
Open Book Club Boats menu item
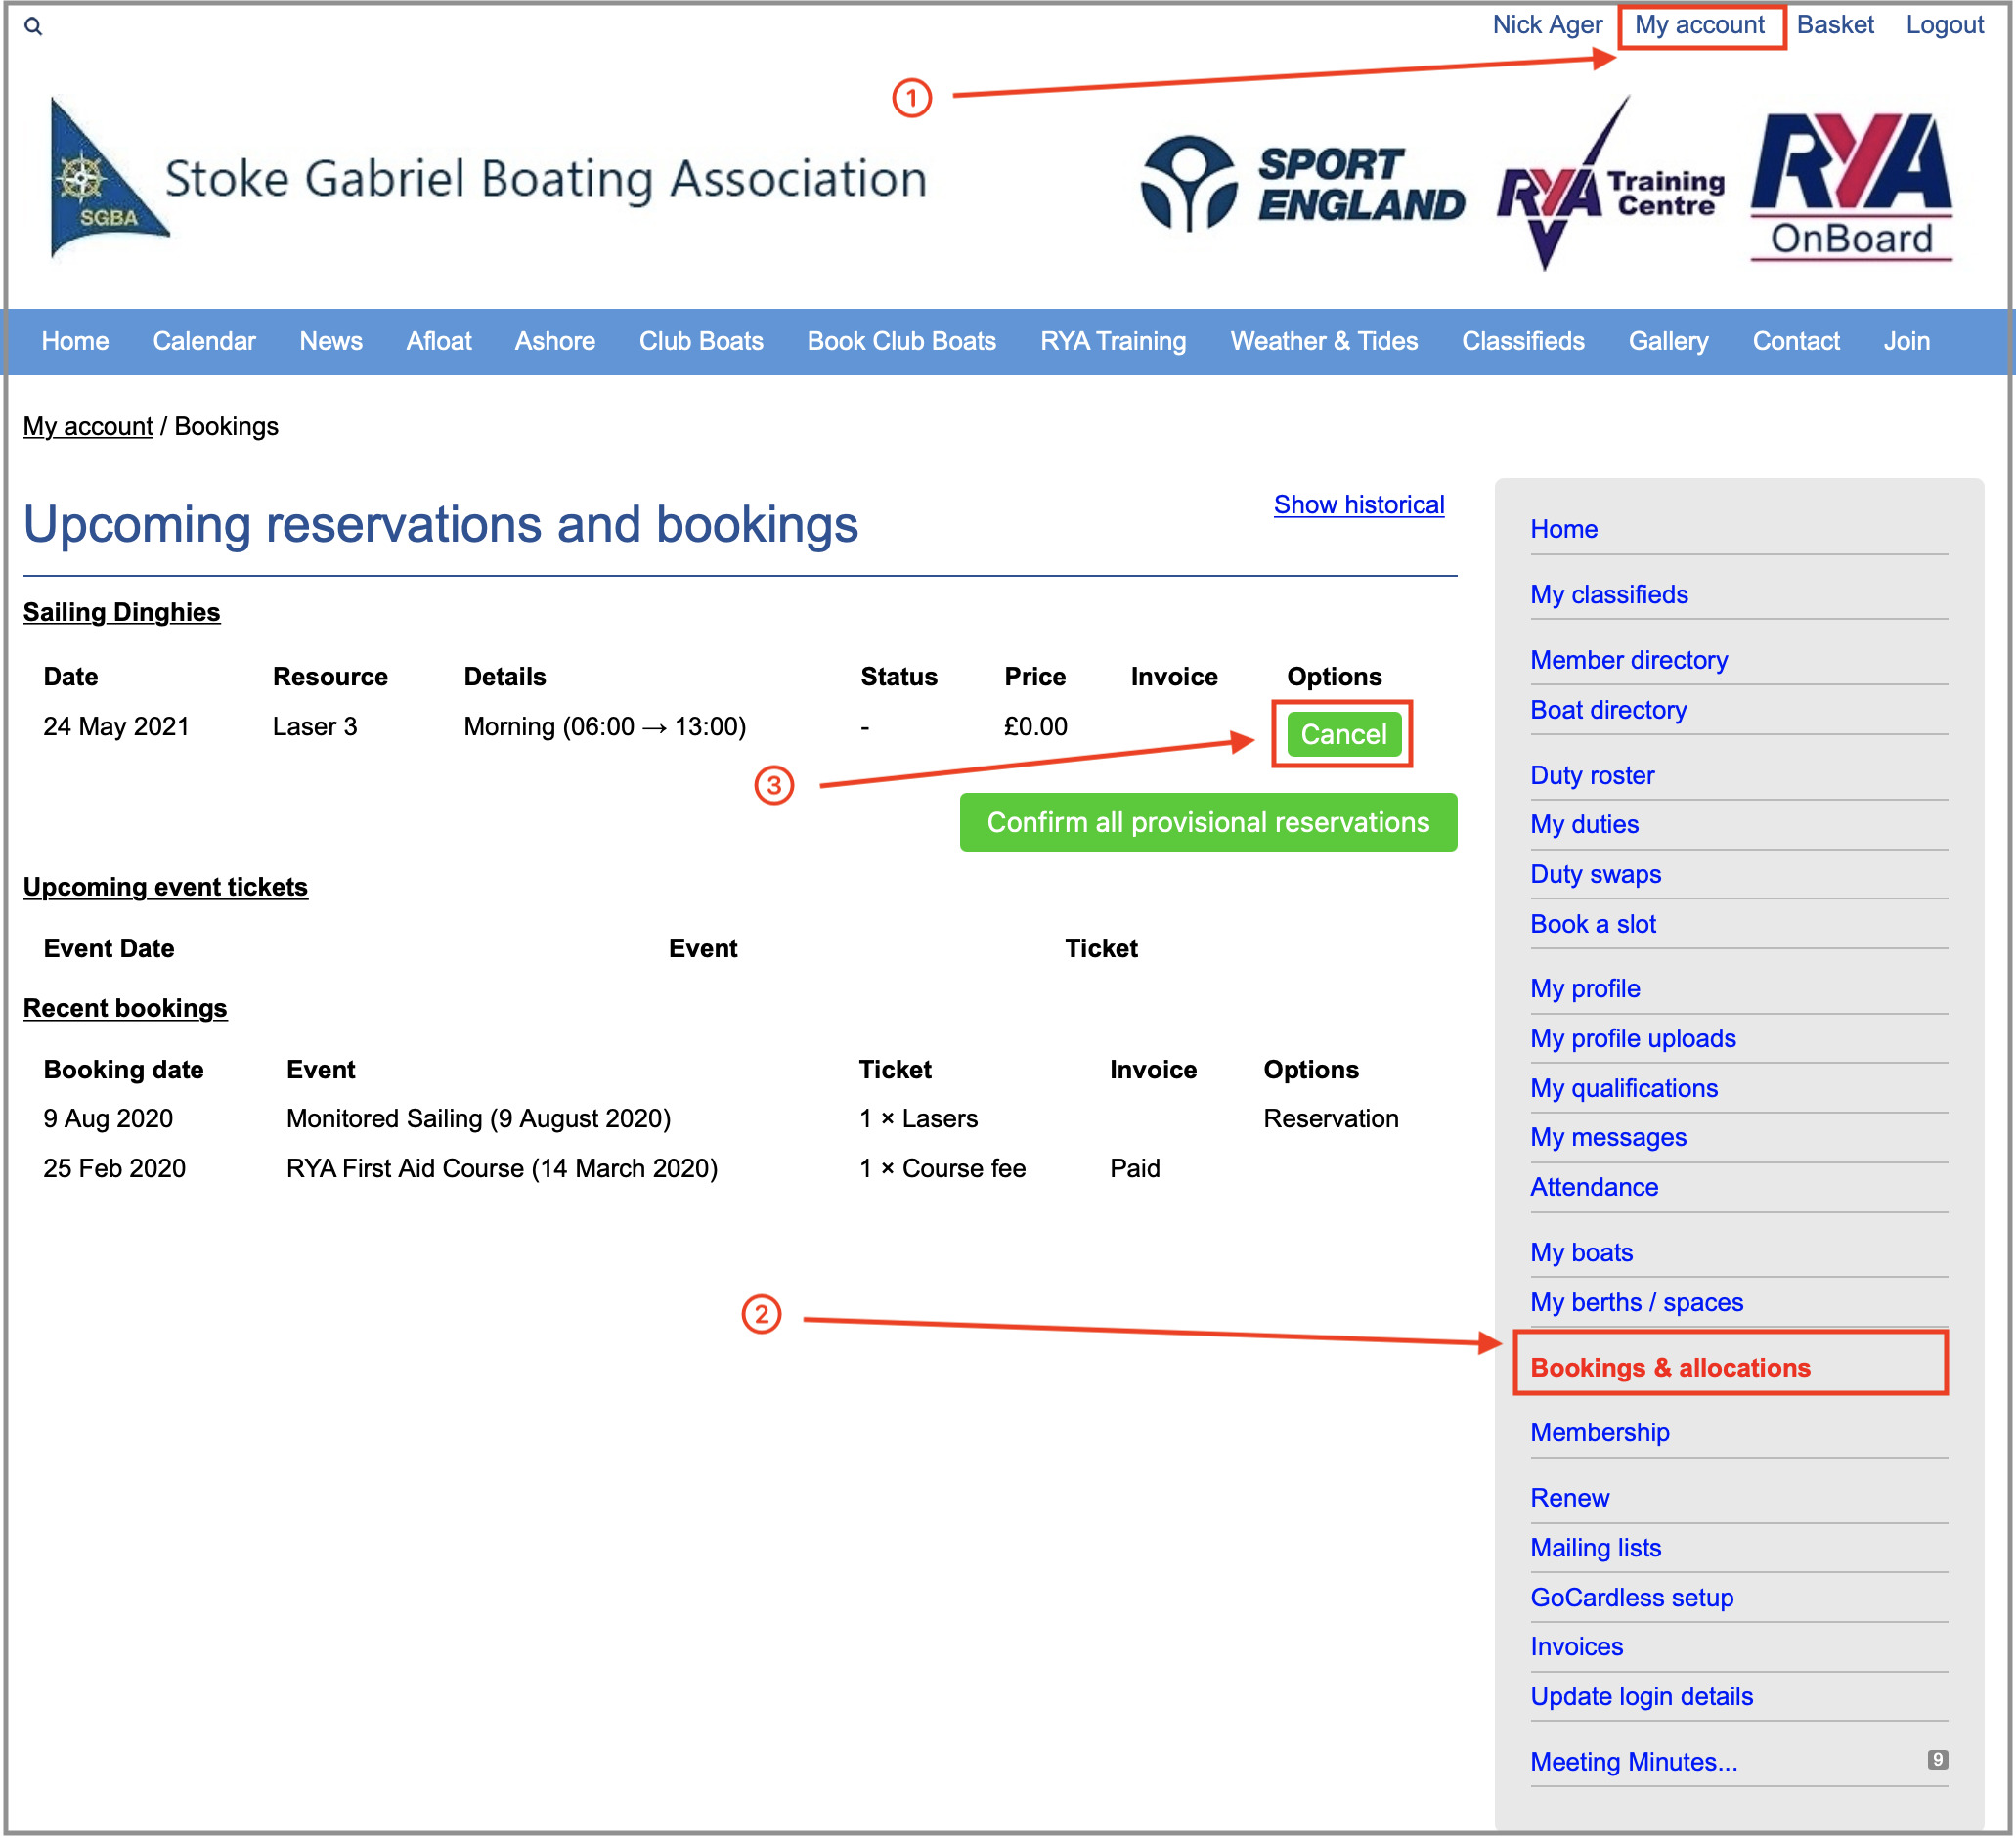902,341
